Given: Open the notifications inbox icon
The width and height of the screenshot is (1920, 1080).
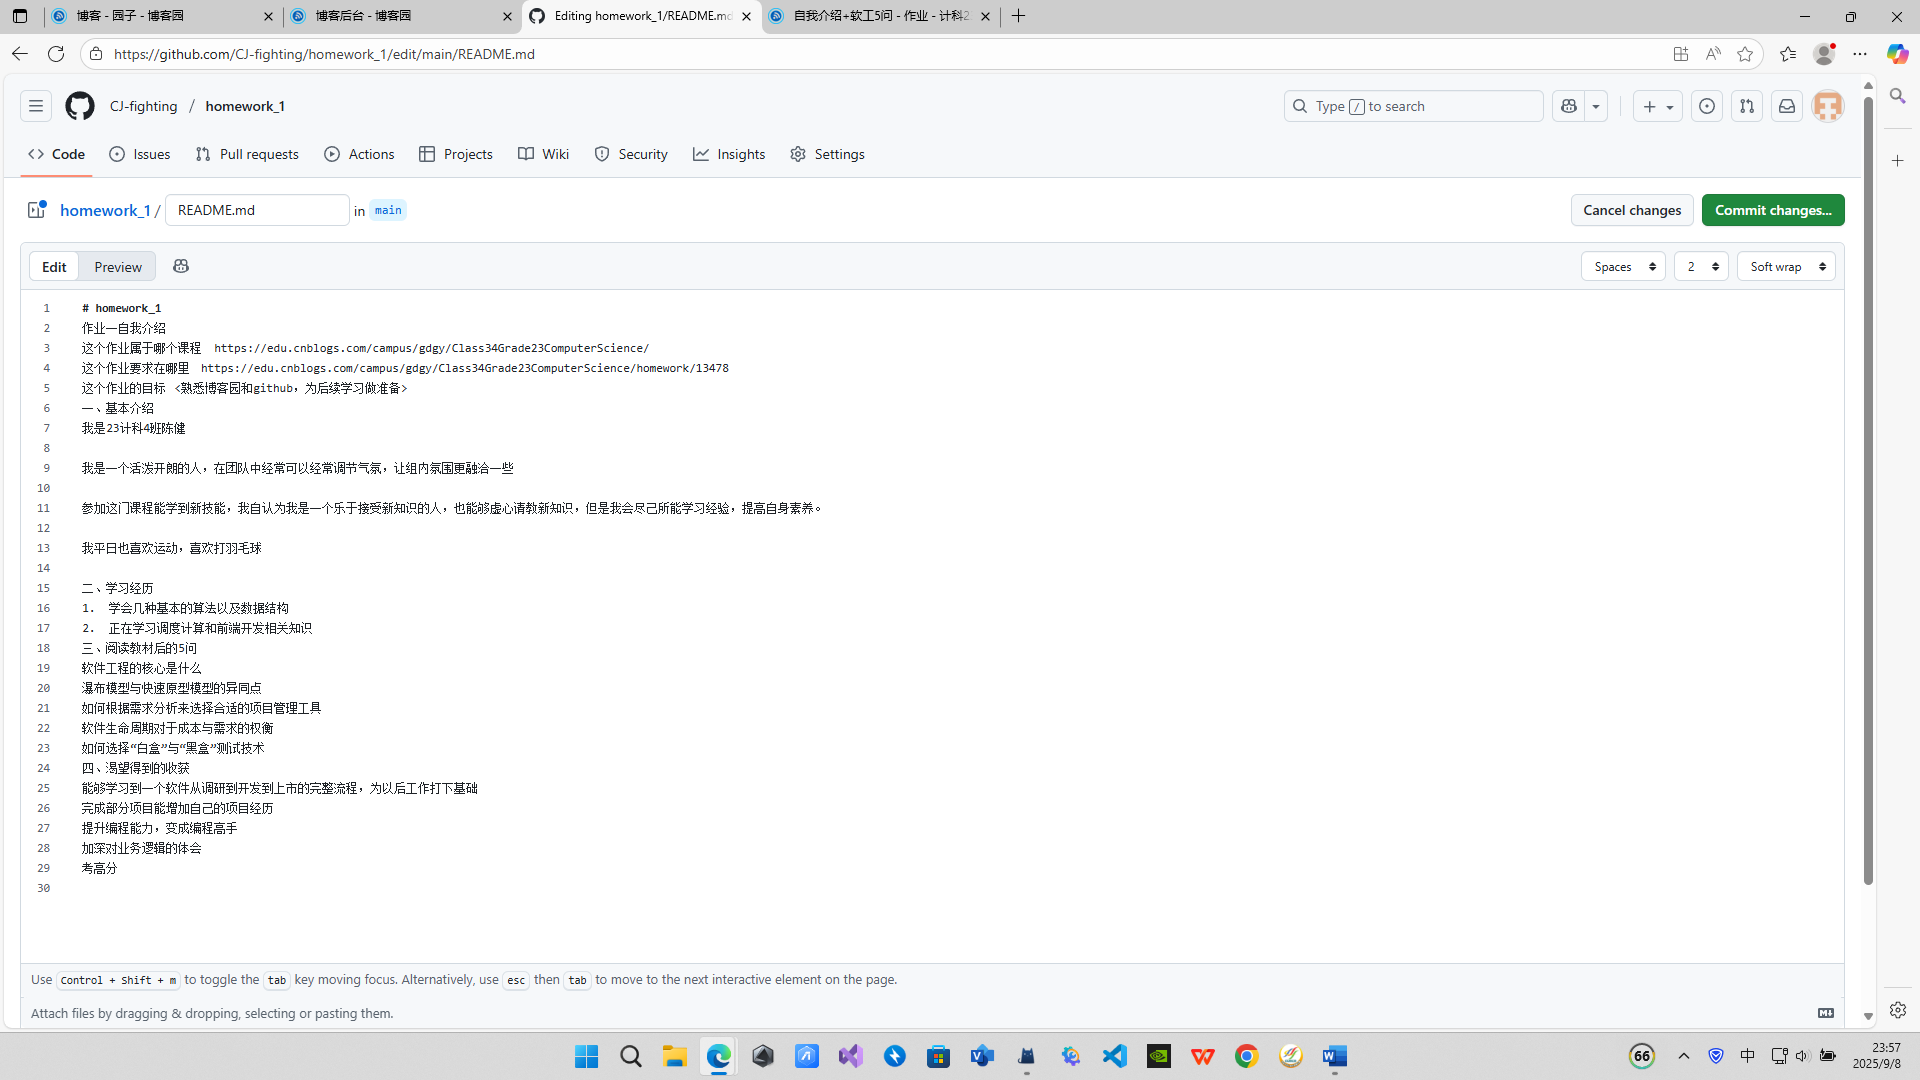Looking at the screenshot, I should coord(1787,106).
